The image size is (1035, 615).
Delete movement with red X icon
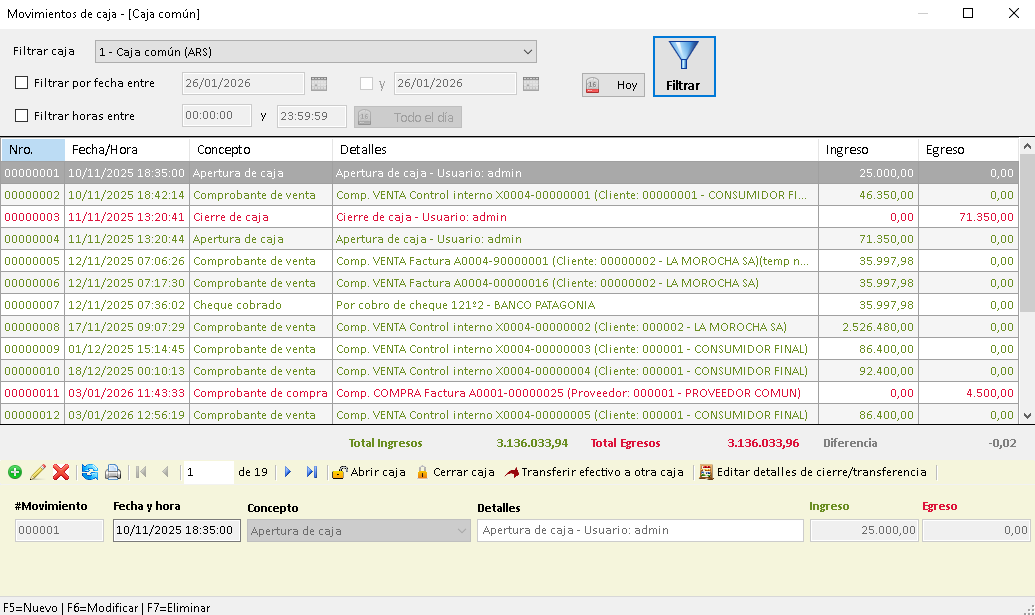click(61, 472)
